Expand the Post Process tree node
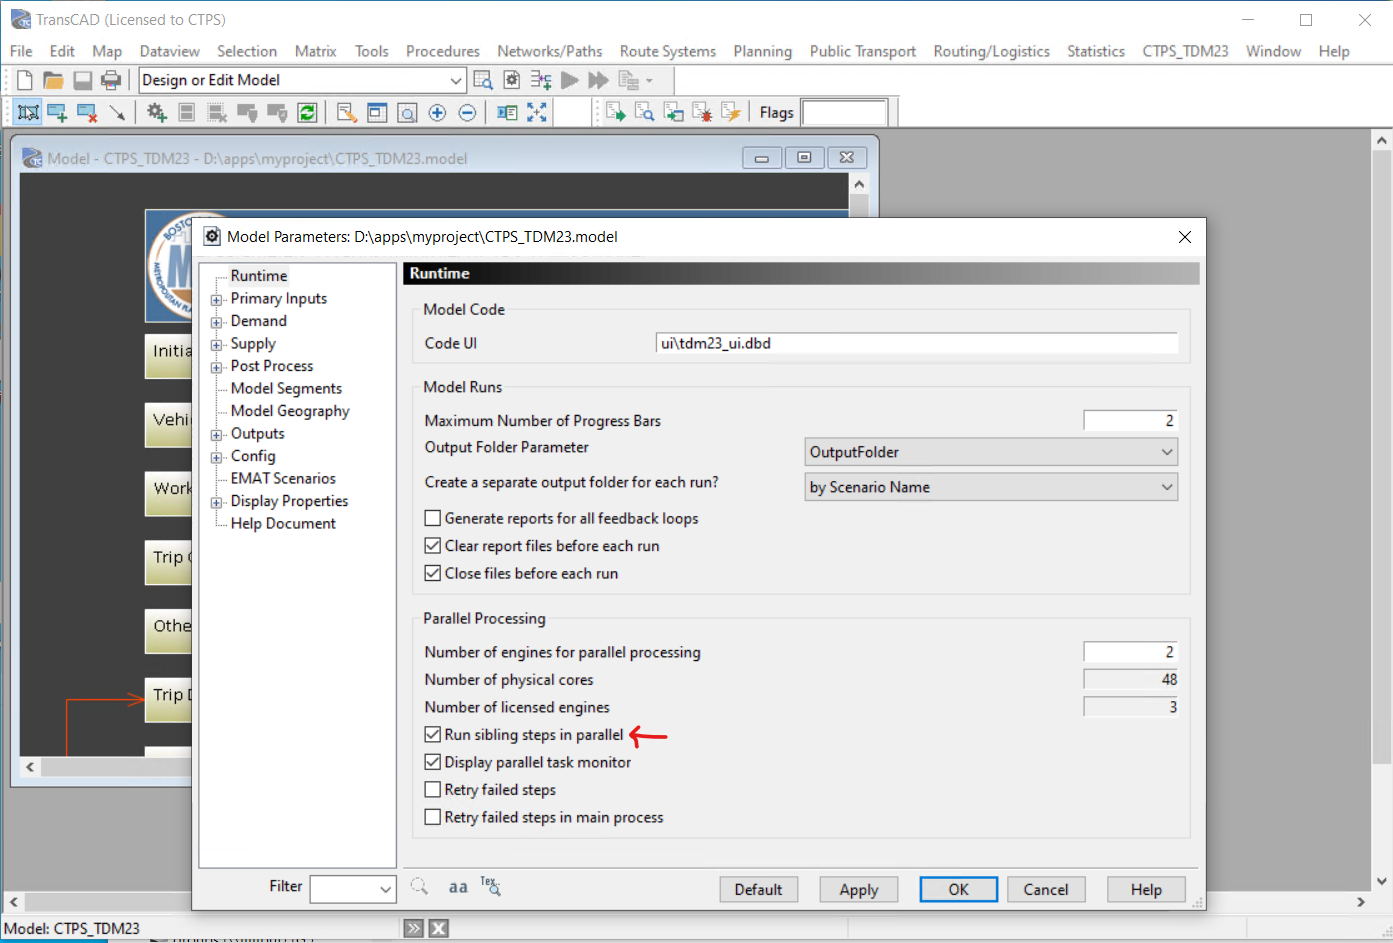Viewport: 1393px width, 943px height. coord(216,367)
